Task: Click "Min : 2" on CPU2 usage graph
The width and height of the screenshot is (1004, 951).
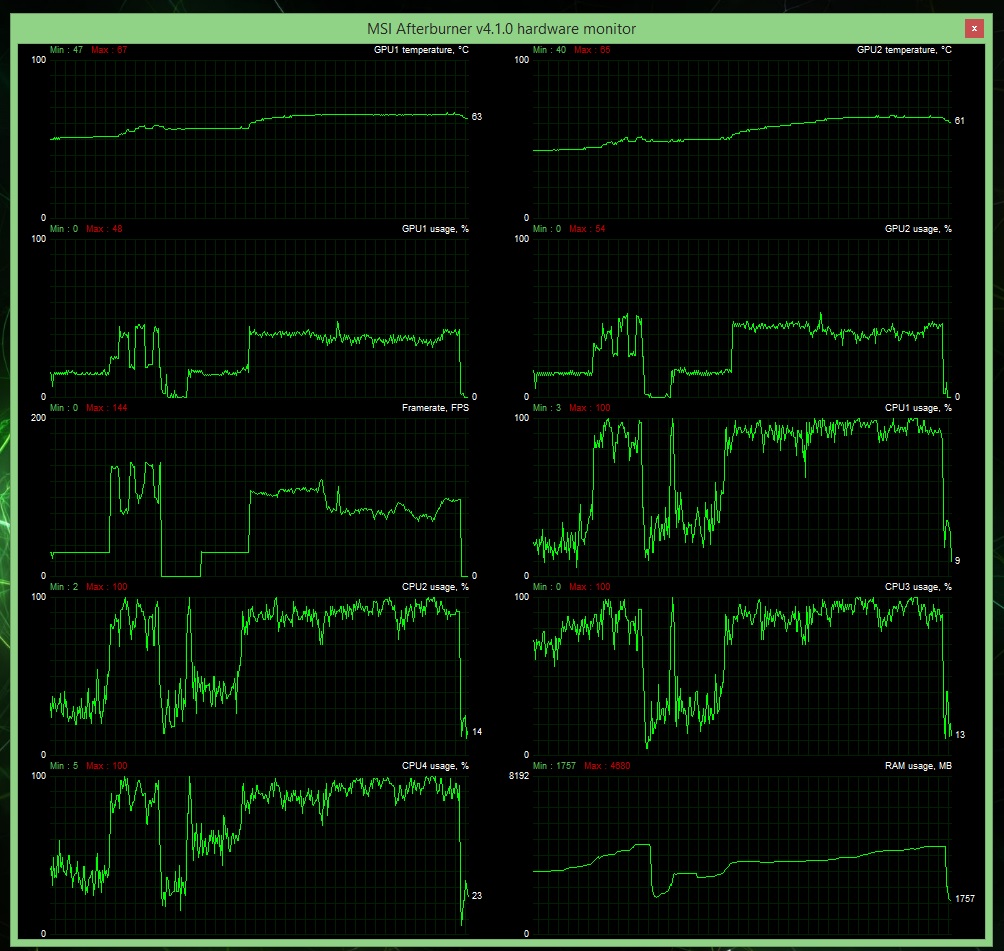Action: pos(64,587)
